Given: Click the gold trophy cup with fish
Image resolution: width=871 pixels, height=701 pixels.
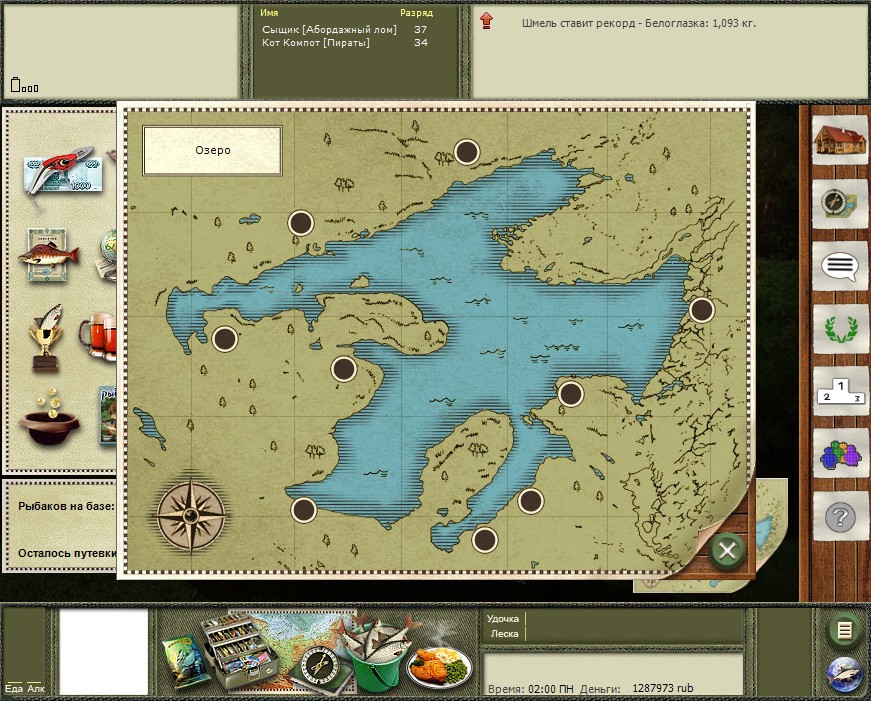Looking at the screenshot, I should pos(45,337).
